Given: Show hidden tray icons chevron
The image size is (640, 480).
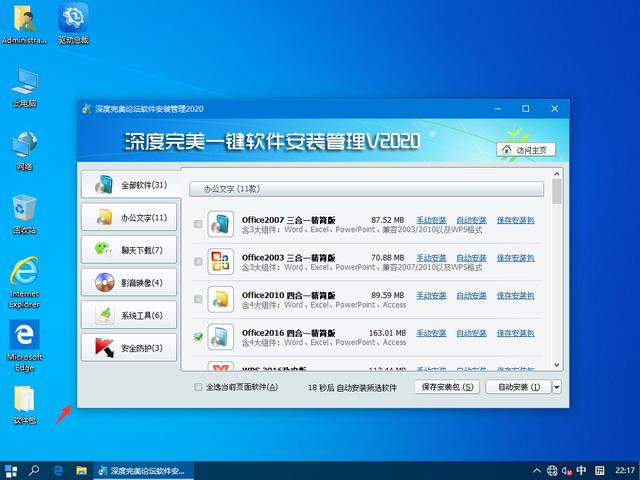Looking at the screenshot, I should 537,471.
